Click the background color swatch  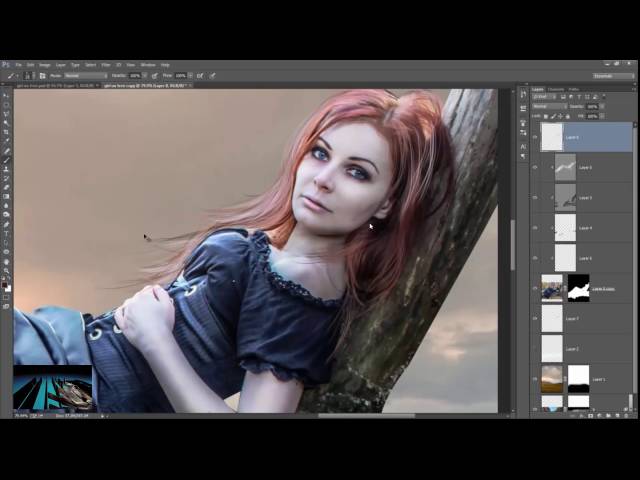(8, 289)
